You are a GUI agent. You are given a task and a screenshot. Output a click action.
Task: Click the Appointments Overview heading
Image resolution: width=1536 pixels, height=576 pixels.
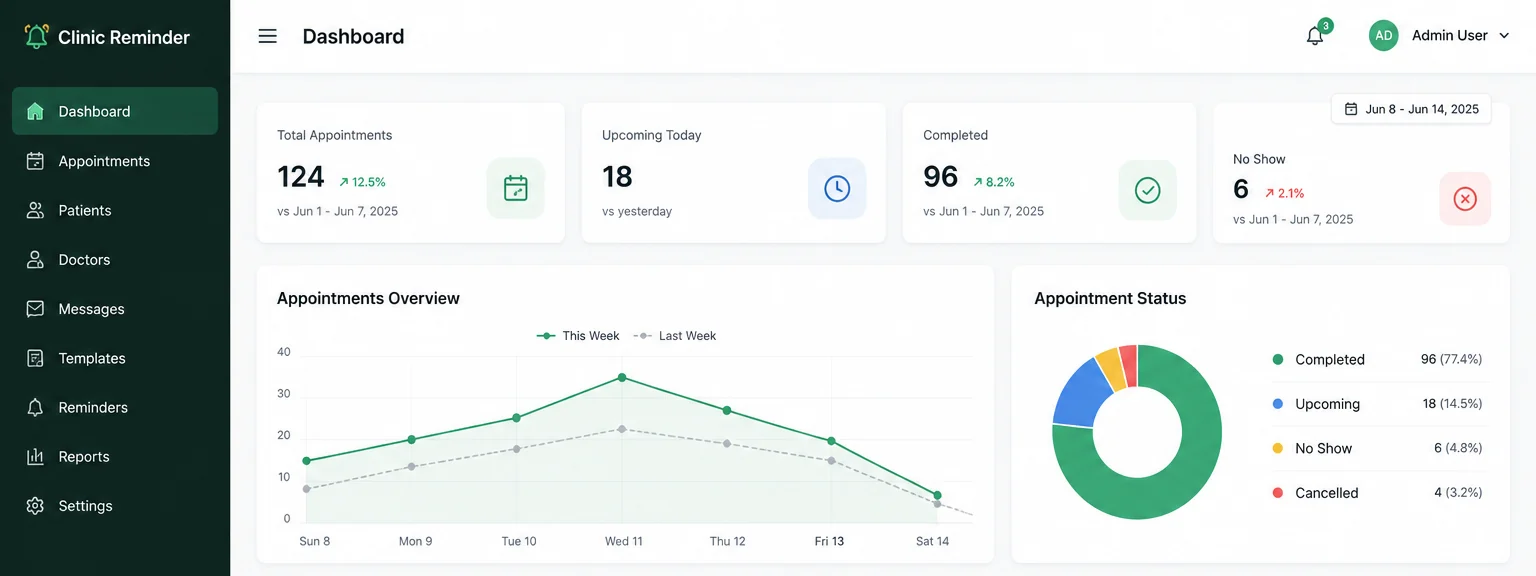coord(368,298)
